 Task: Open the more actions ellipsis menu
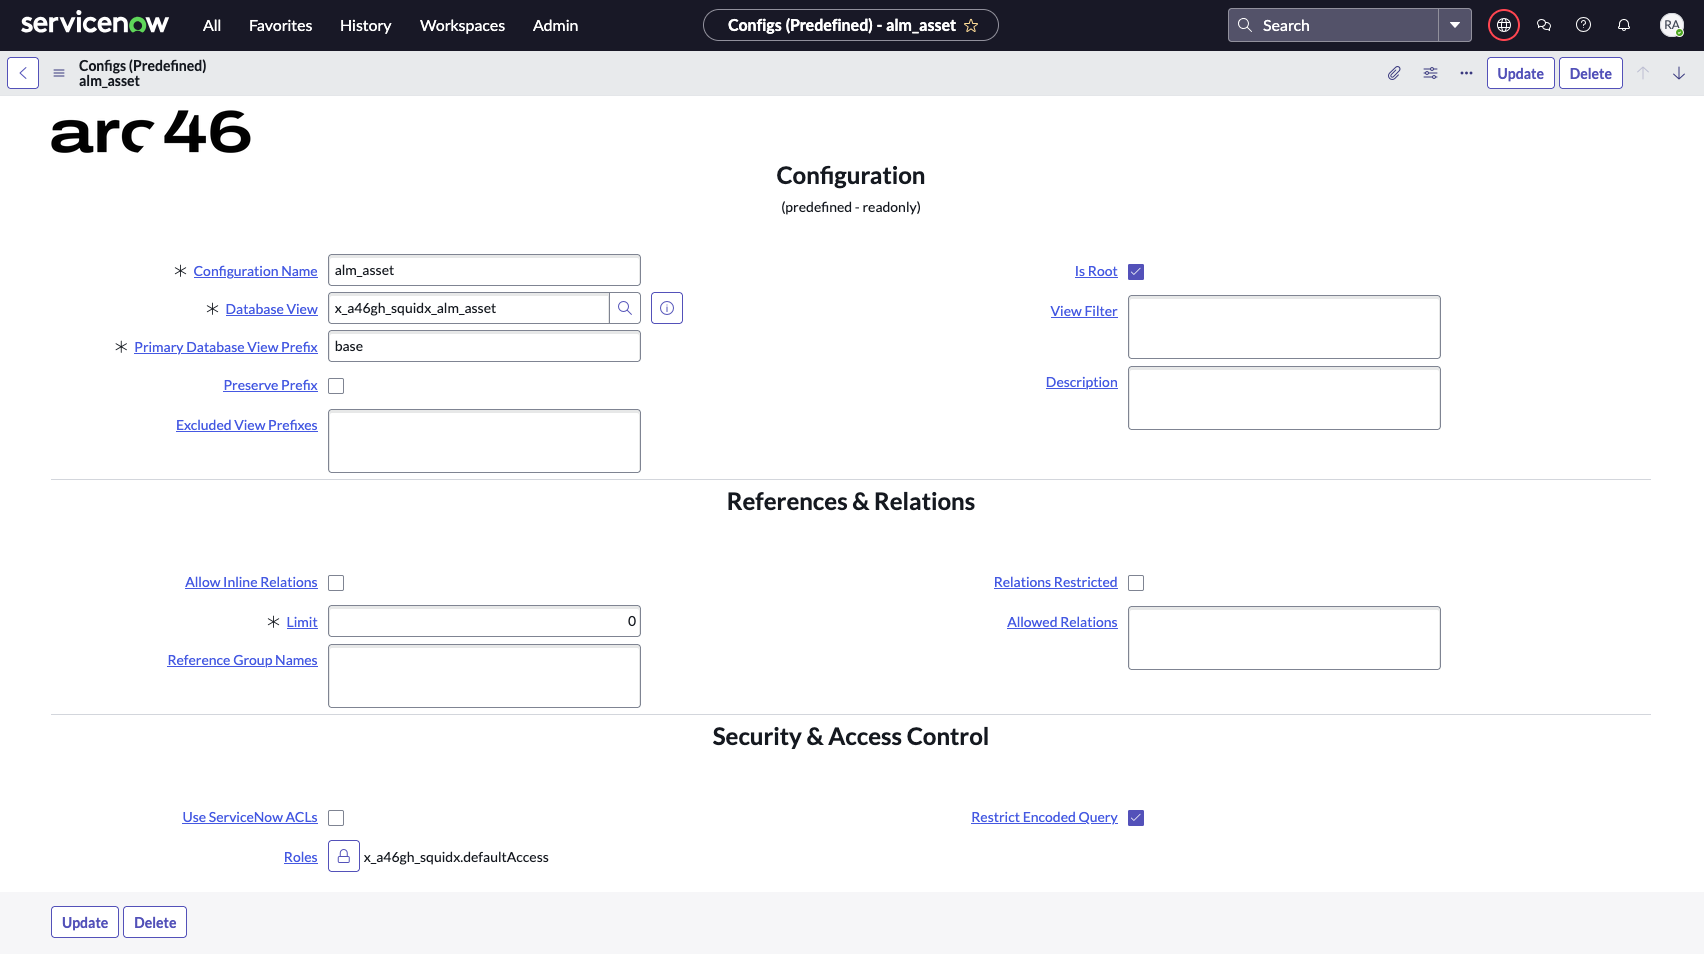click(1466, 73)
